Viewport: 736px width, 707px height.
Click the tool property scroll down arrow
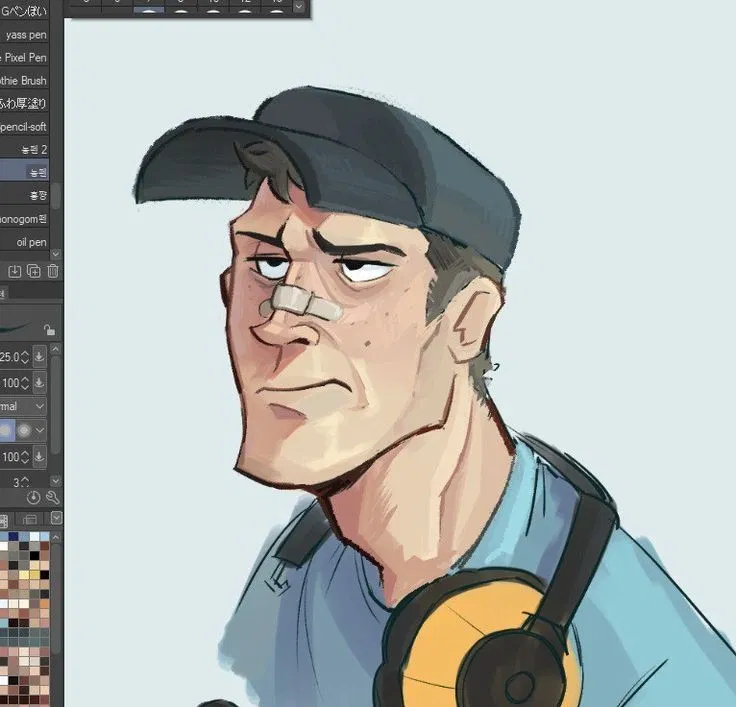tap(55, 481)
